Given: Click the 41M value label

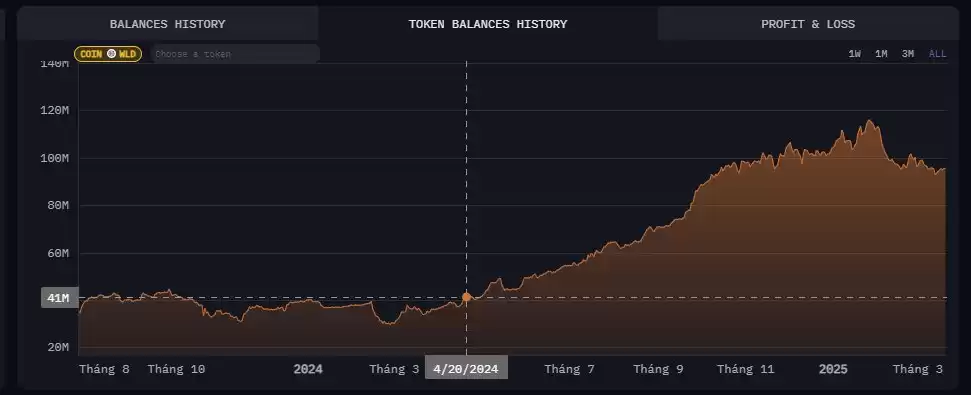Looking at the screenshot, I should [x=59, y=298].
